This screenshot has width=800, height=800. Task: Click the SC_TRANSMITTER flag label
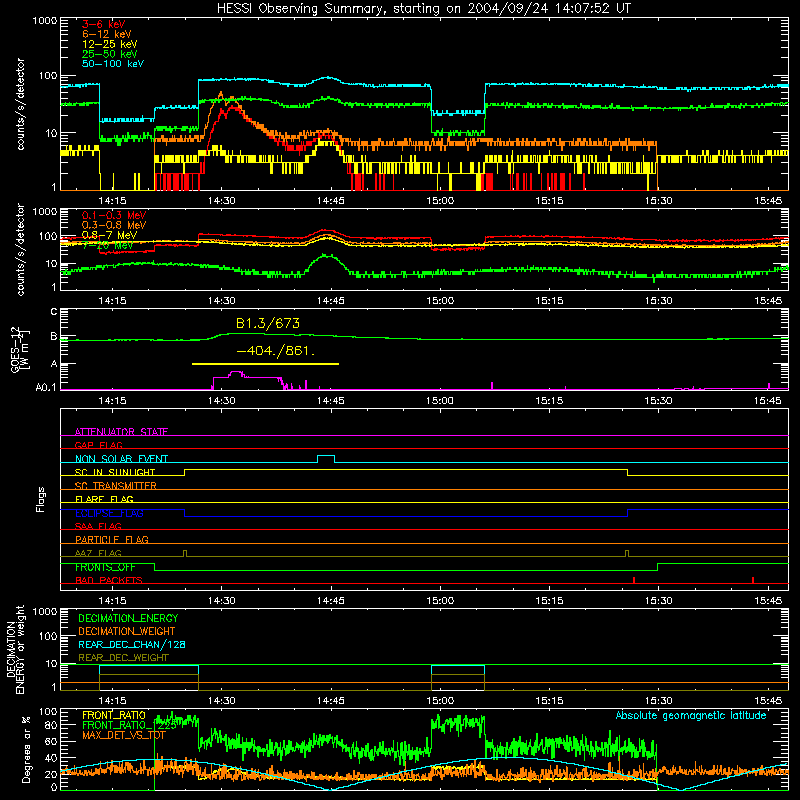[x=115, y=485]
